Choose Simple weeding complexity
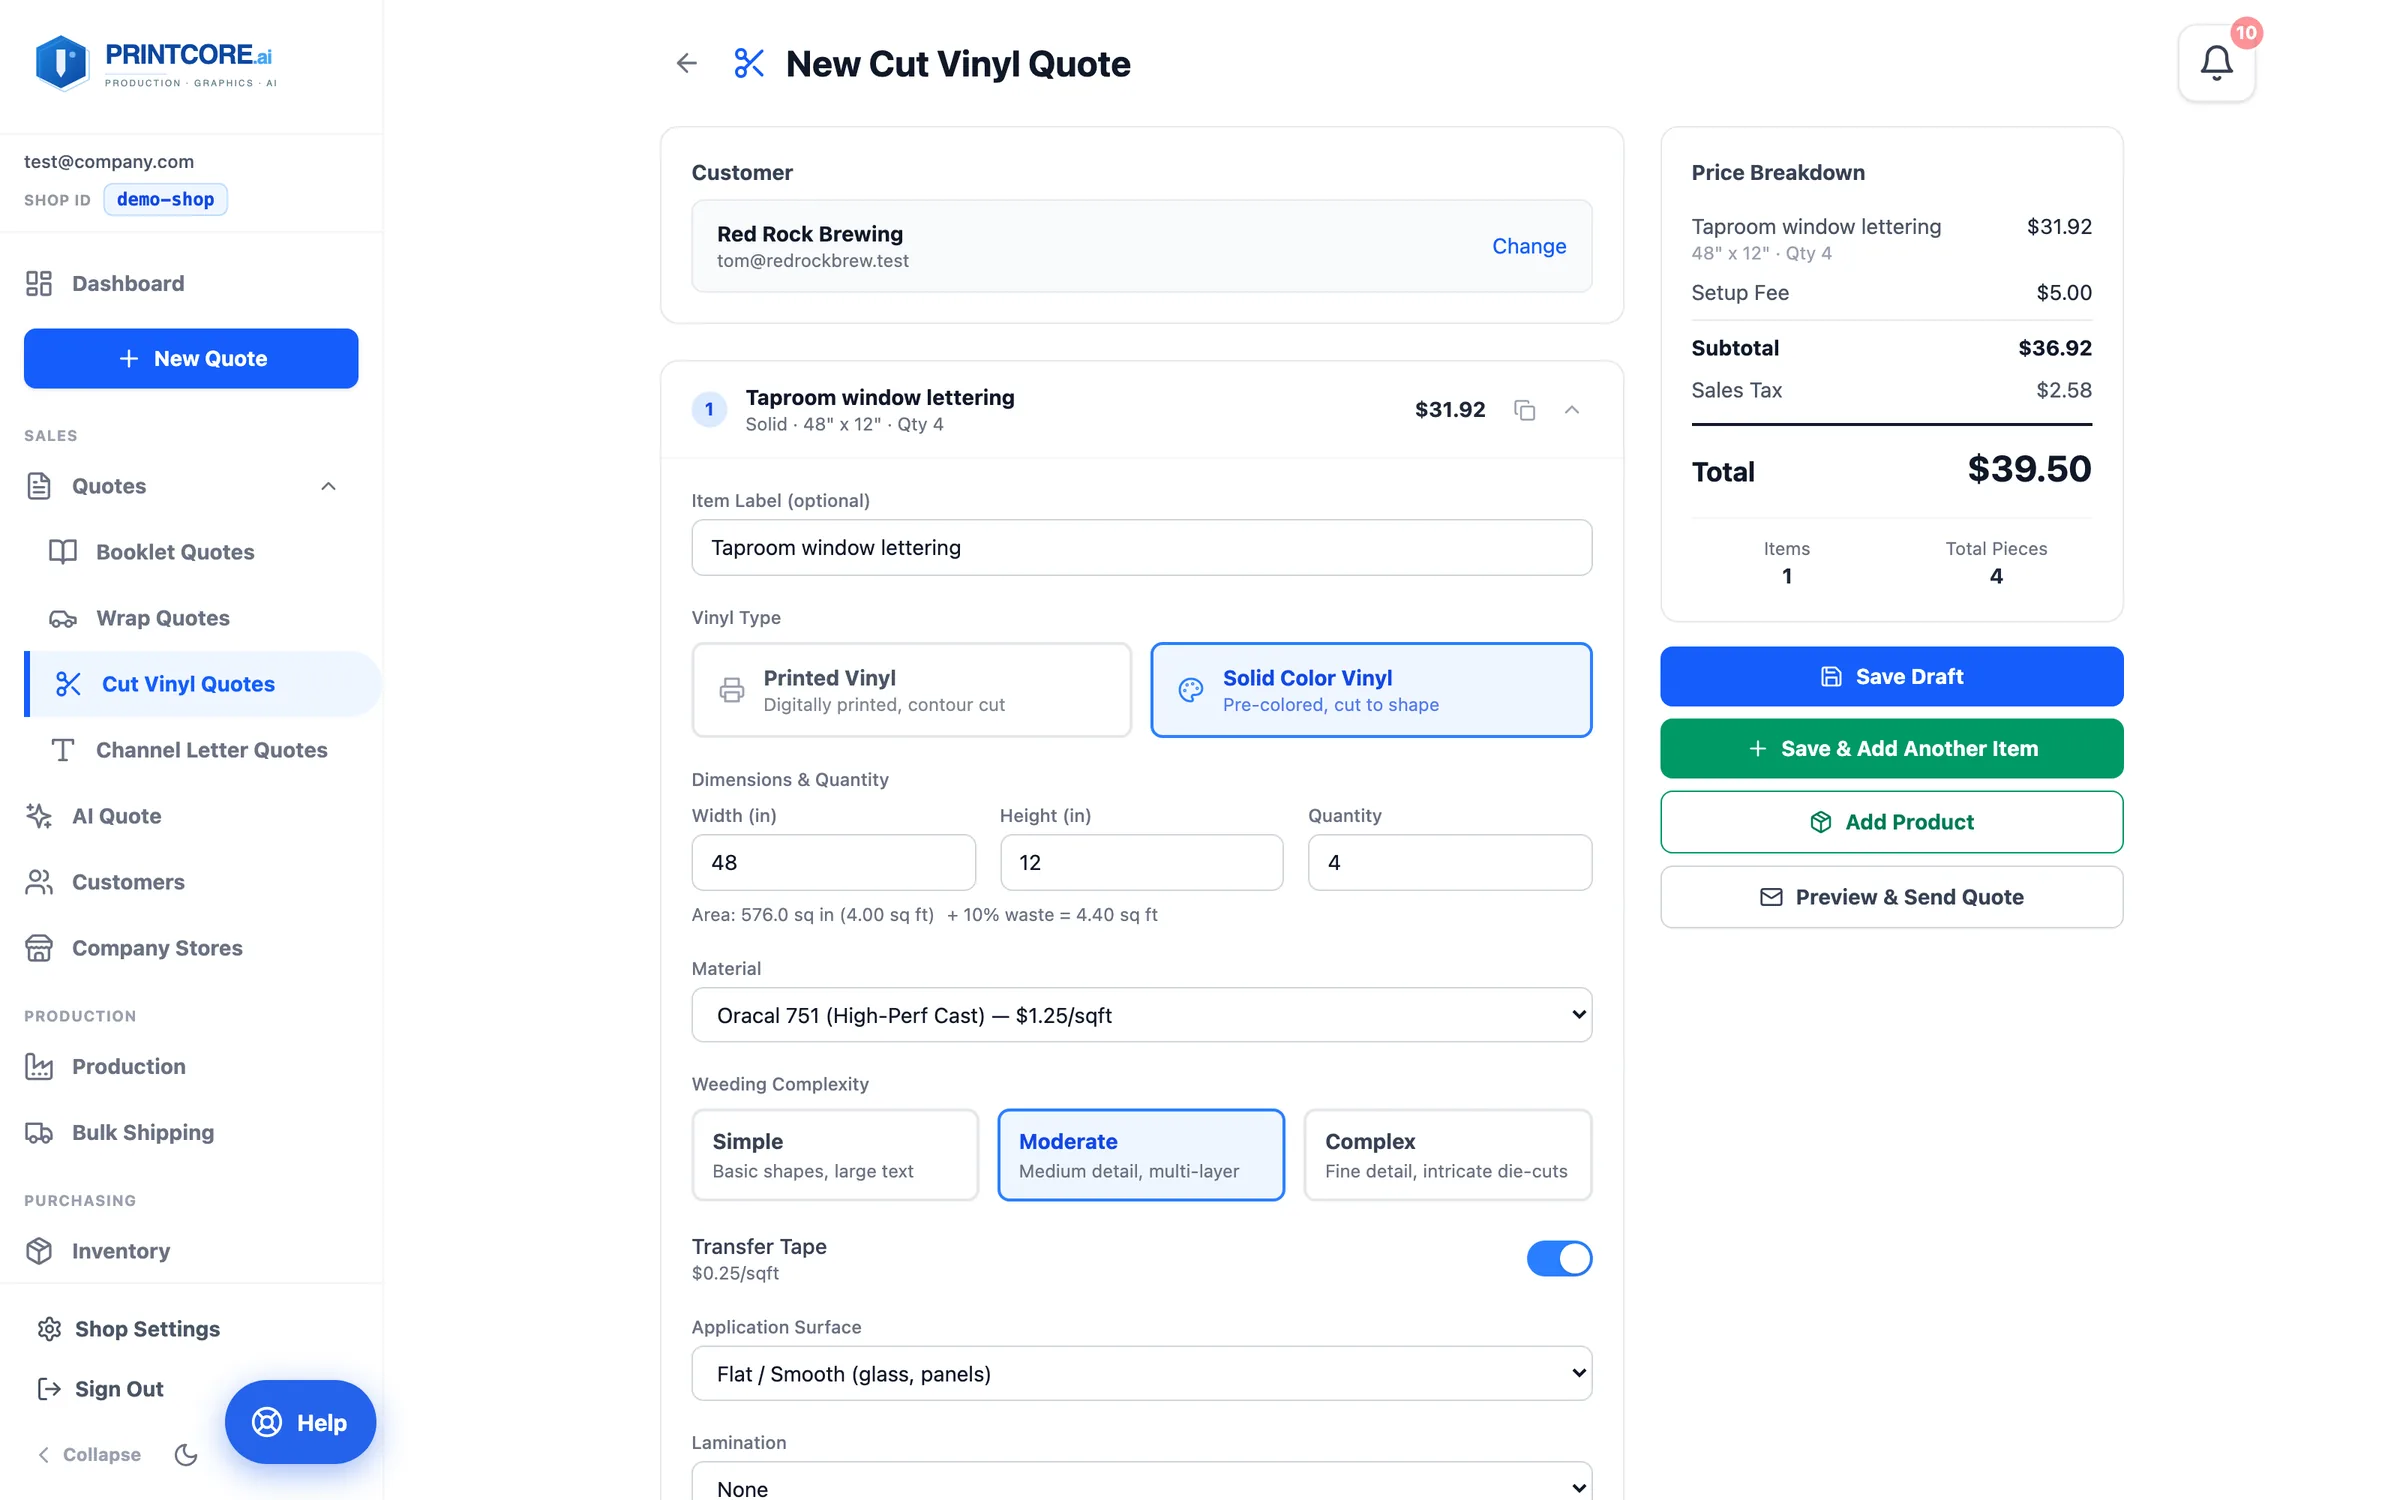This screenshot has height=1500, width=2400. [x=835, y=1155]
